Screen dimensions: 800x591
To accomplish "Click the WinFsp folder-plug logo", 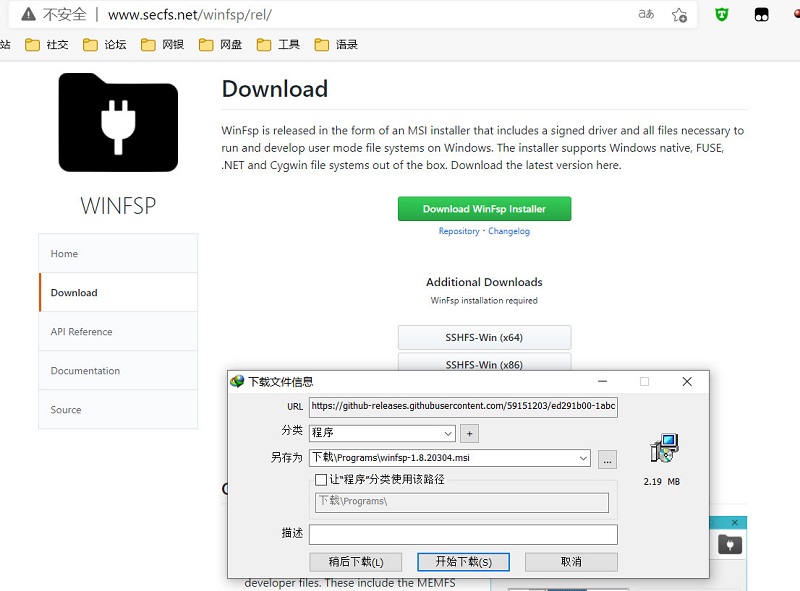I will coord(118,122).
